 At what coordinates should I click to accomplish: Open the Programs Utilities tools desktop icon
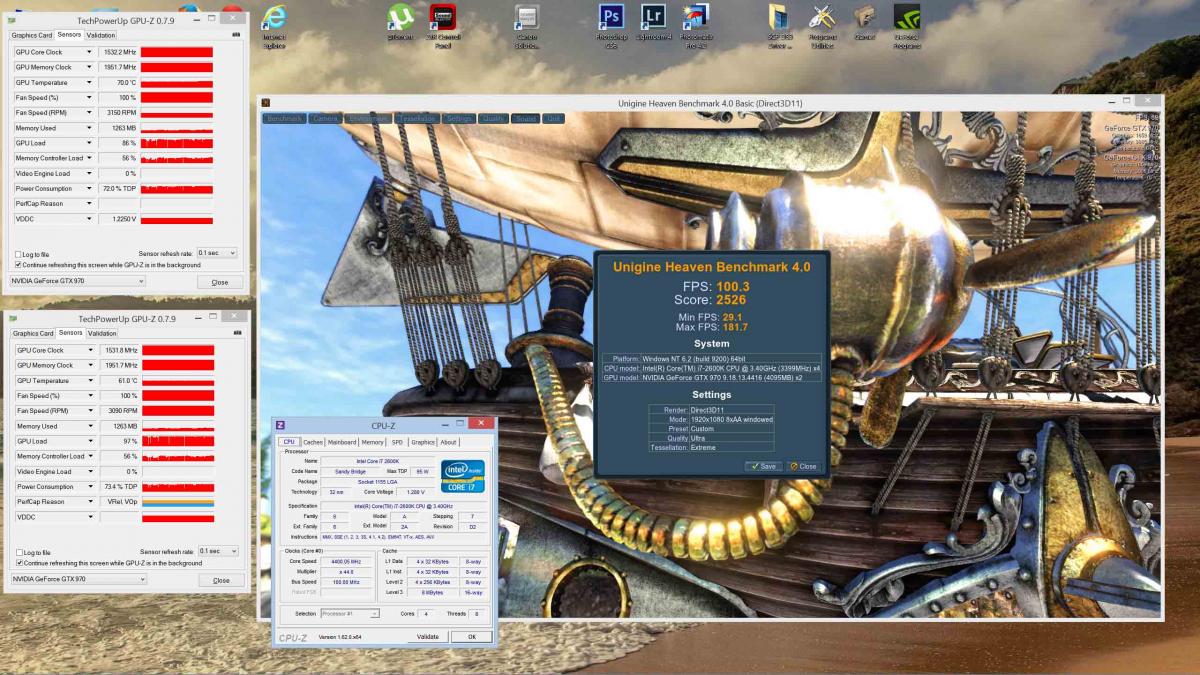coord(822,26)
